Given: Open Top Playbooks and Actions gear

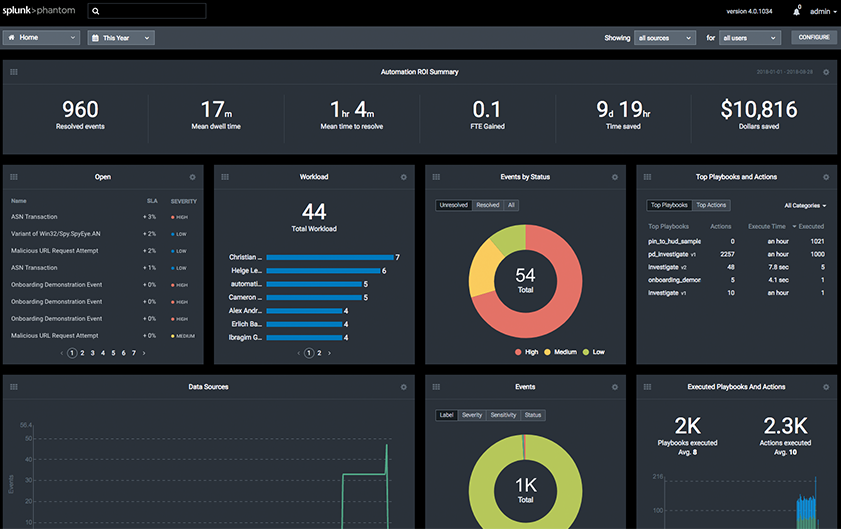Looking at the screenshot, I should [x=826, y=177].
